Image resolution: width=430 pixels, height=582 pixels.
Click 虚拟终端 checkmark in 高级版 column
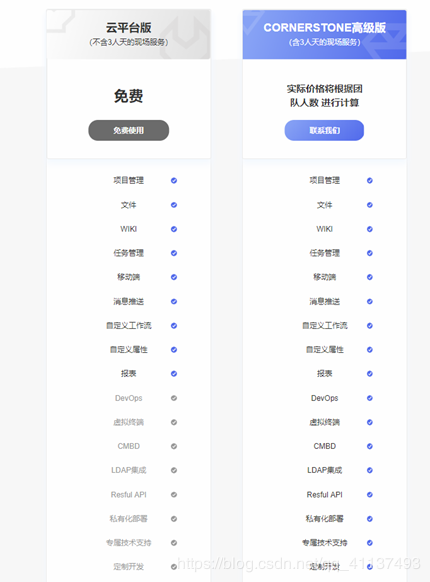click(369, 422)
